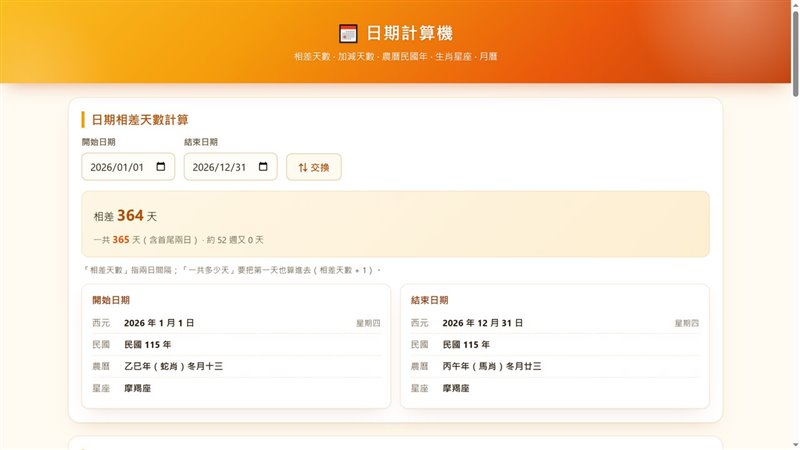Click 星期四 weekday in the start date card
The image size is (800, 450).
coord(368,323)
